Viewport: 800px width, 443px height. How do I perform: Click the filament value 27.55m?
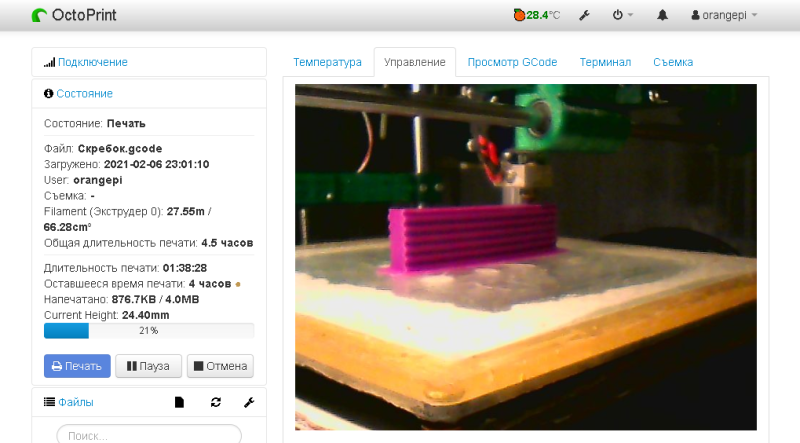click(186, 211)
